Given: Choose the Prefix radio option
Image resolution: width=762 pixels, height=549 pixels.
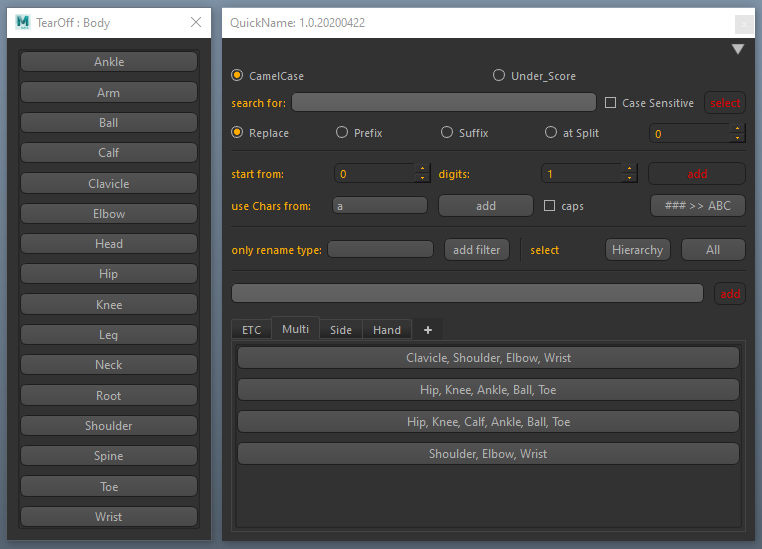Looking at the screenshot, I should [x=342, y=133].
